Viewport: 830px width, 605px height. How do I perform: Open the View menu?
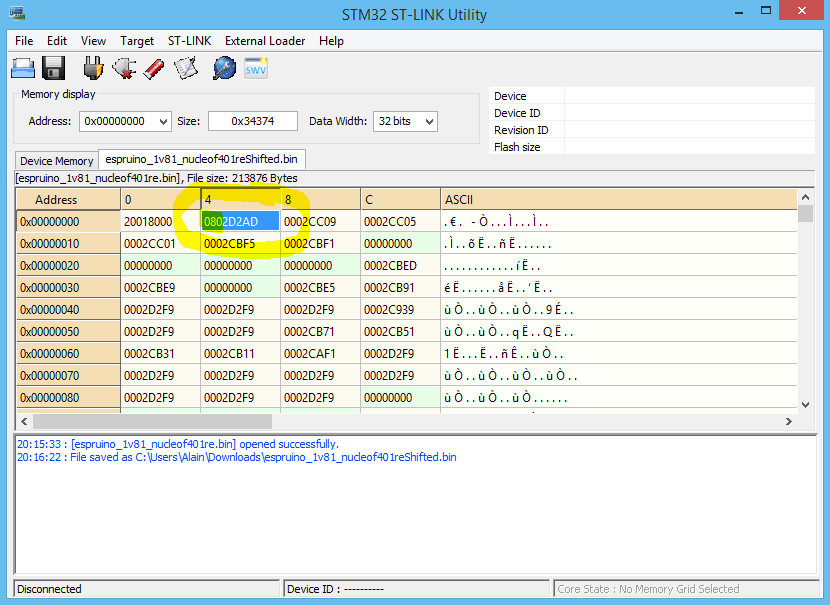click(93, 41)
